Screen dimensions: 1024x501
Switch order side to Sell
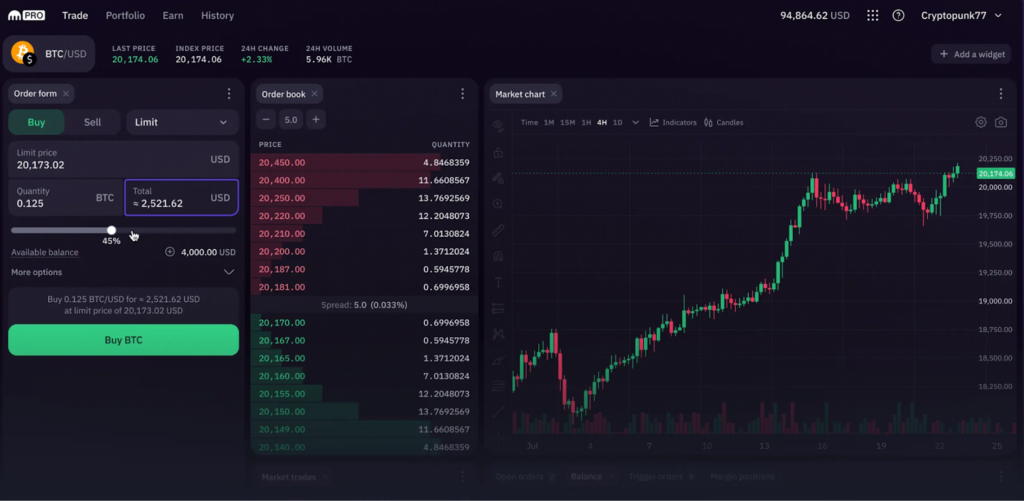point(93,122)
